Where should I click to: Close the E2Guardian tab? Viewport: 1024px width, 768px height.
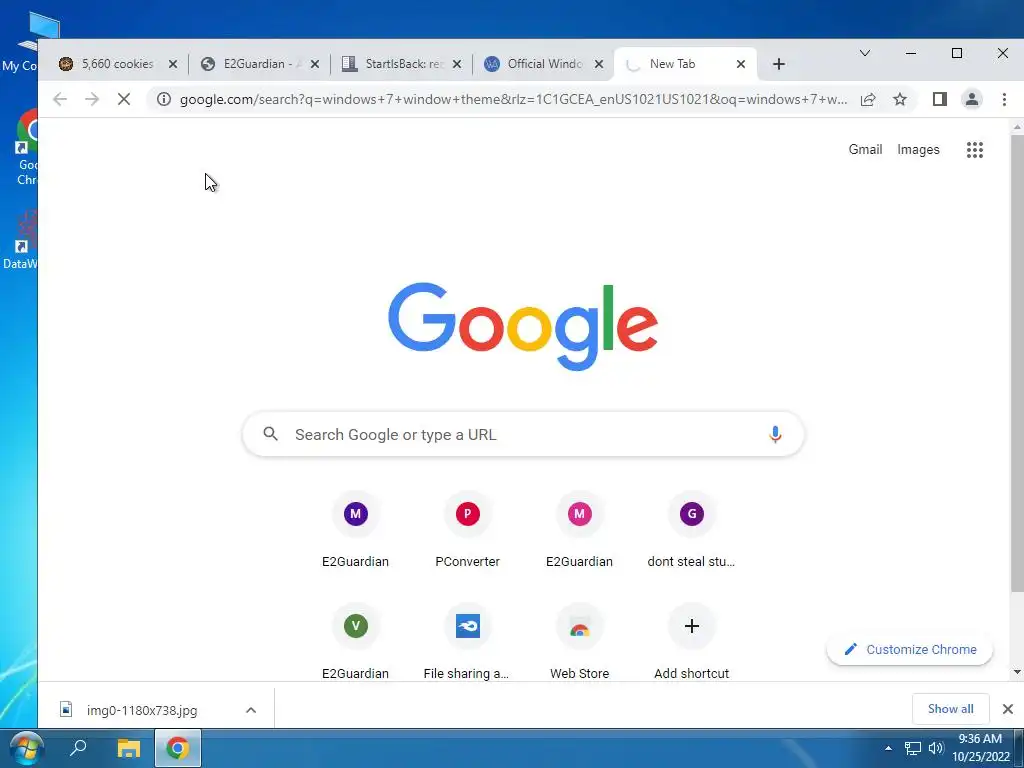click(x=315, y=64)
